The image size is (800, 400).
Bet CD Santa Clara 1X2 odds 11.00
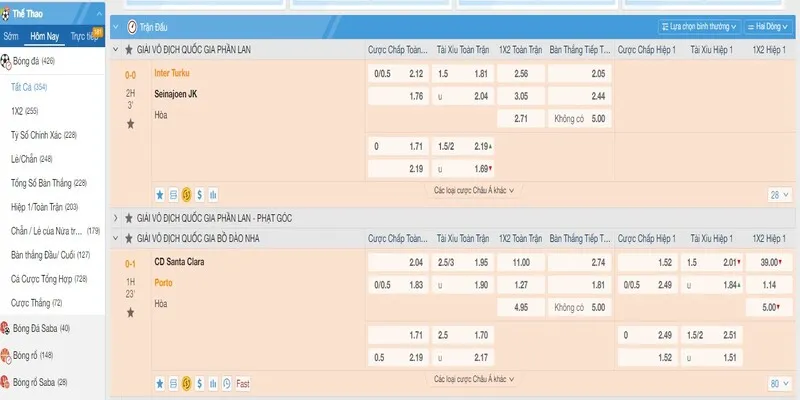[521, 263]
